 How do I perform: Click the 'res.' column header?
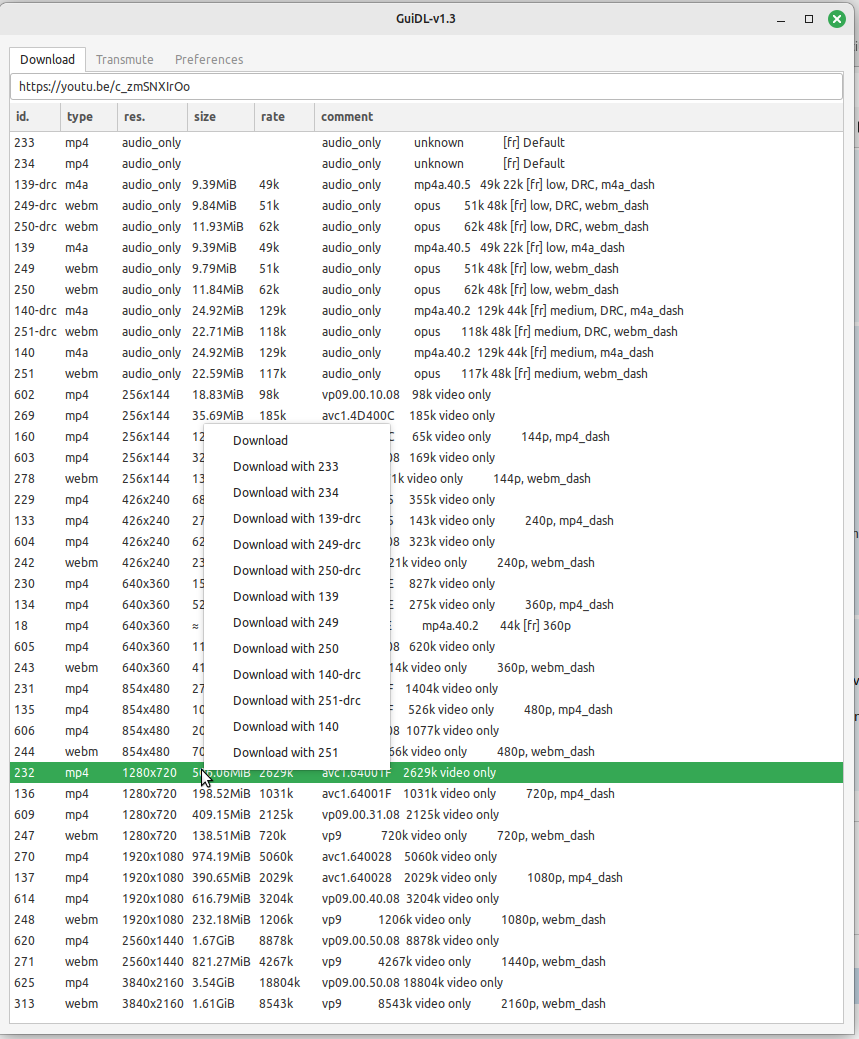coord(134,117)
